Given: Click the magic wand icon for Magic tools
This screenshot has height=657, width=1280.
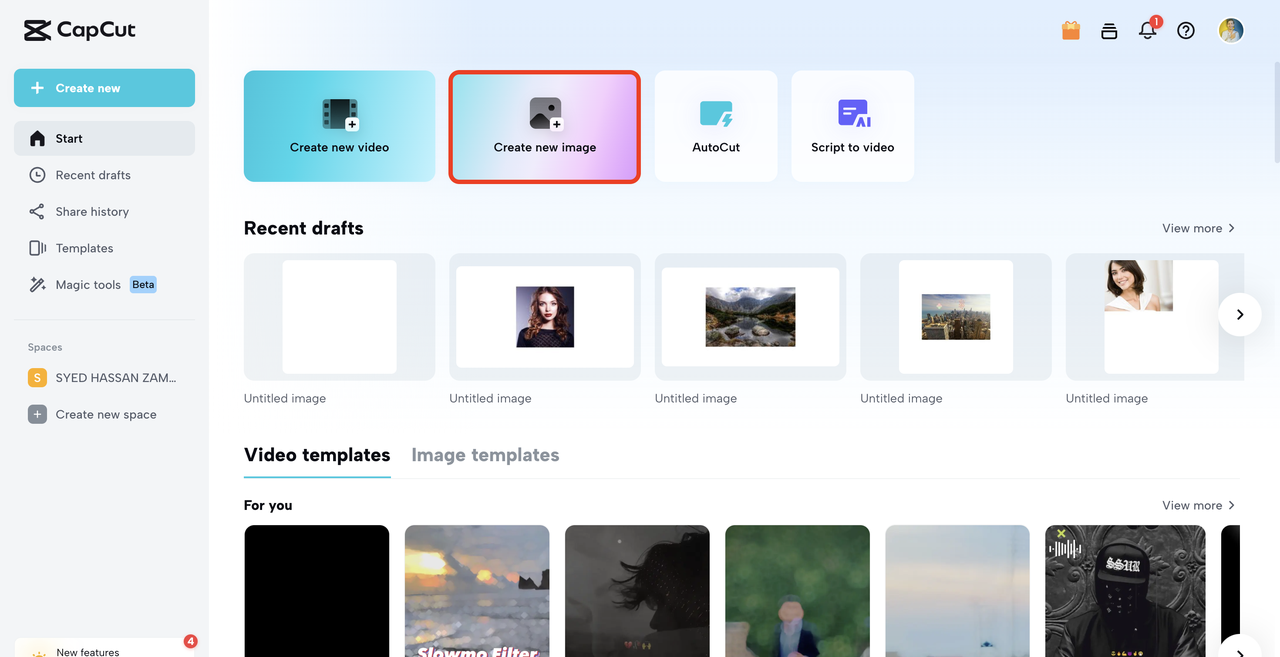Looking at the screenshot, I should point(37,285).
